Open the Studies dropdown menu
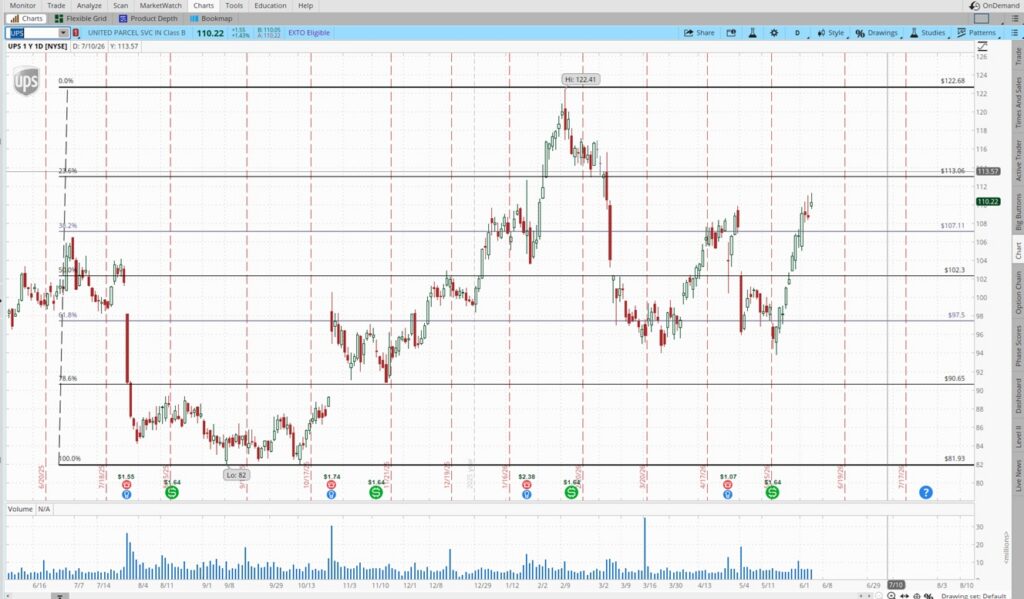The image size is (1024, 599). (x=928, y=33)
